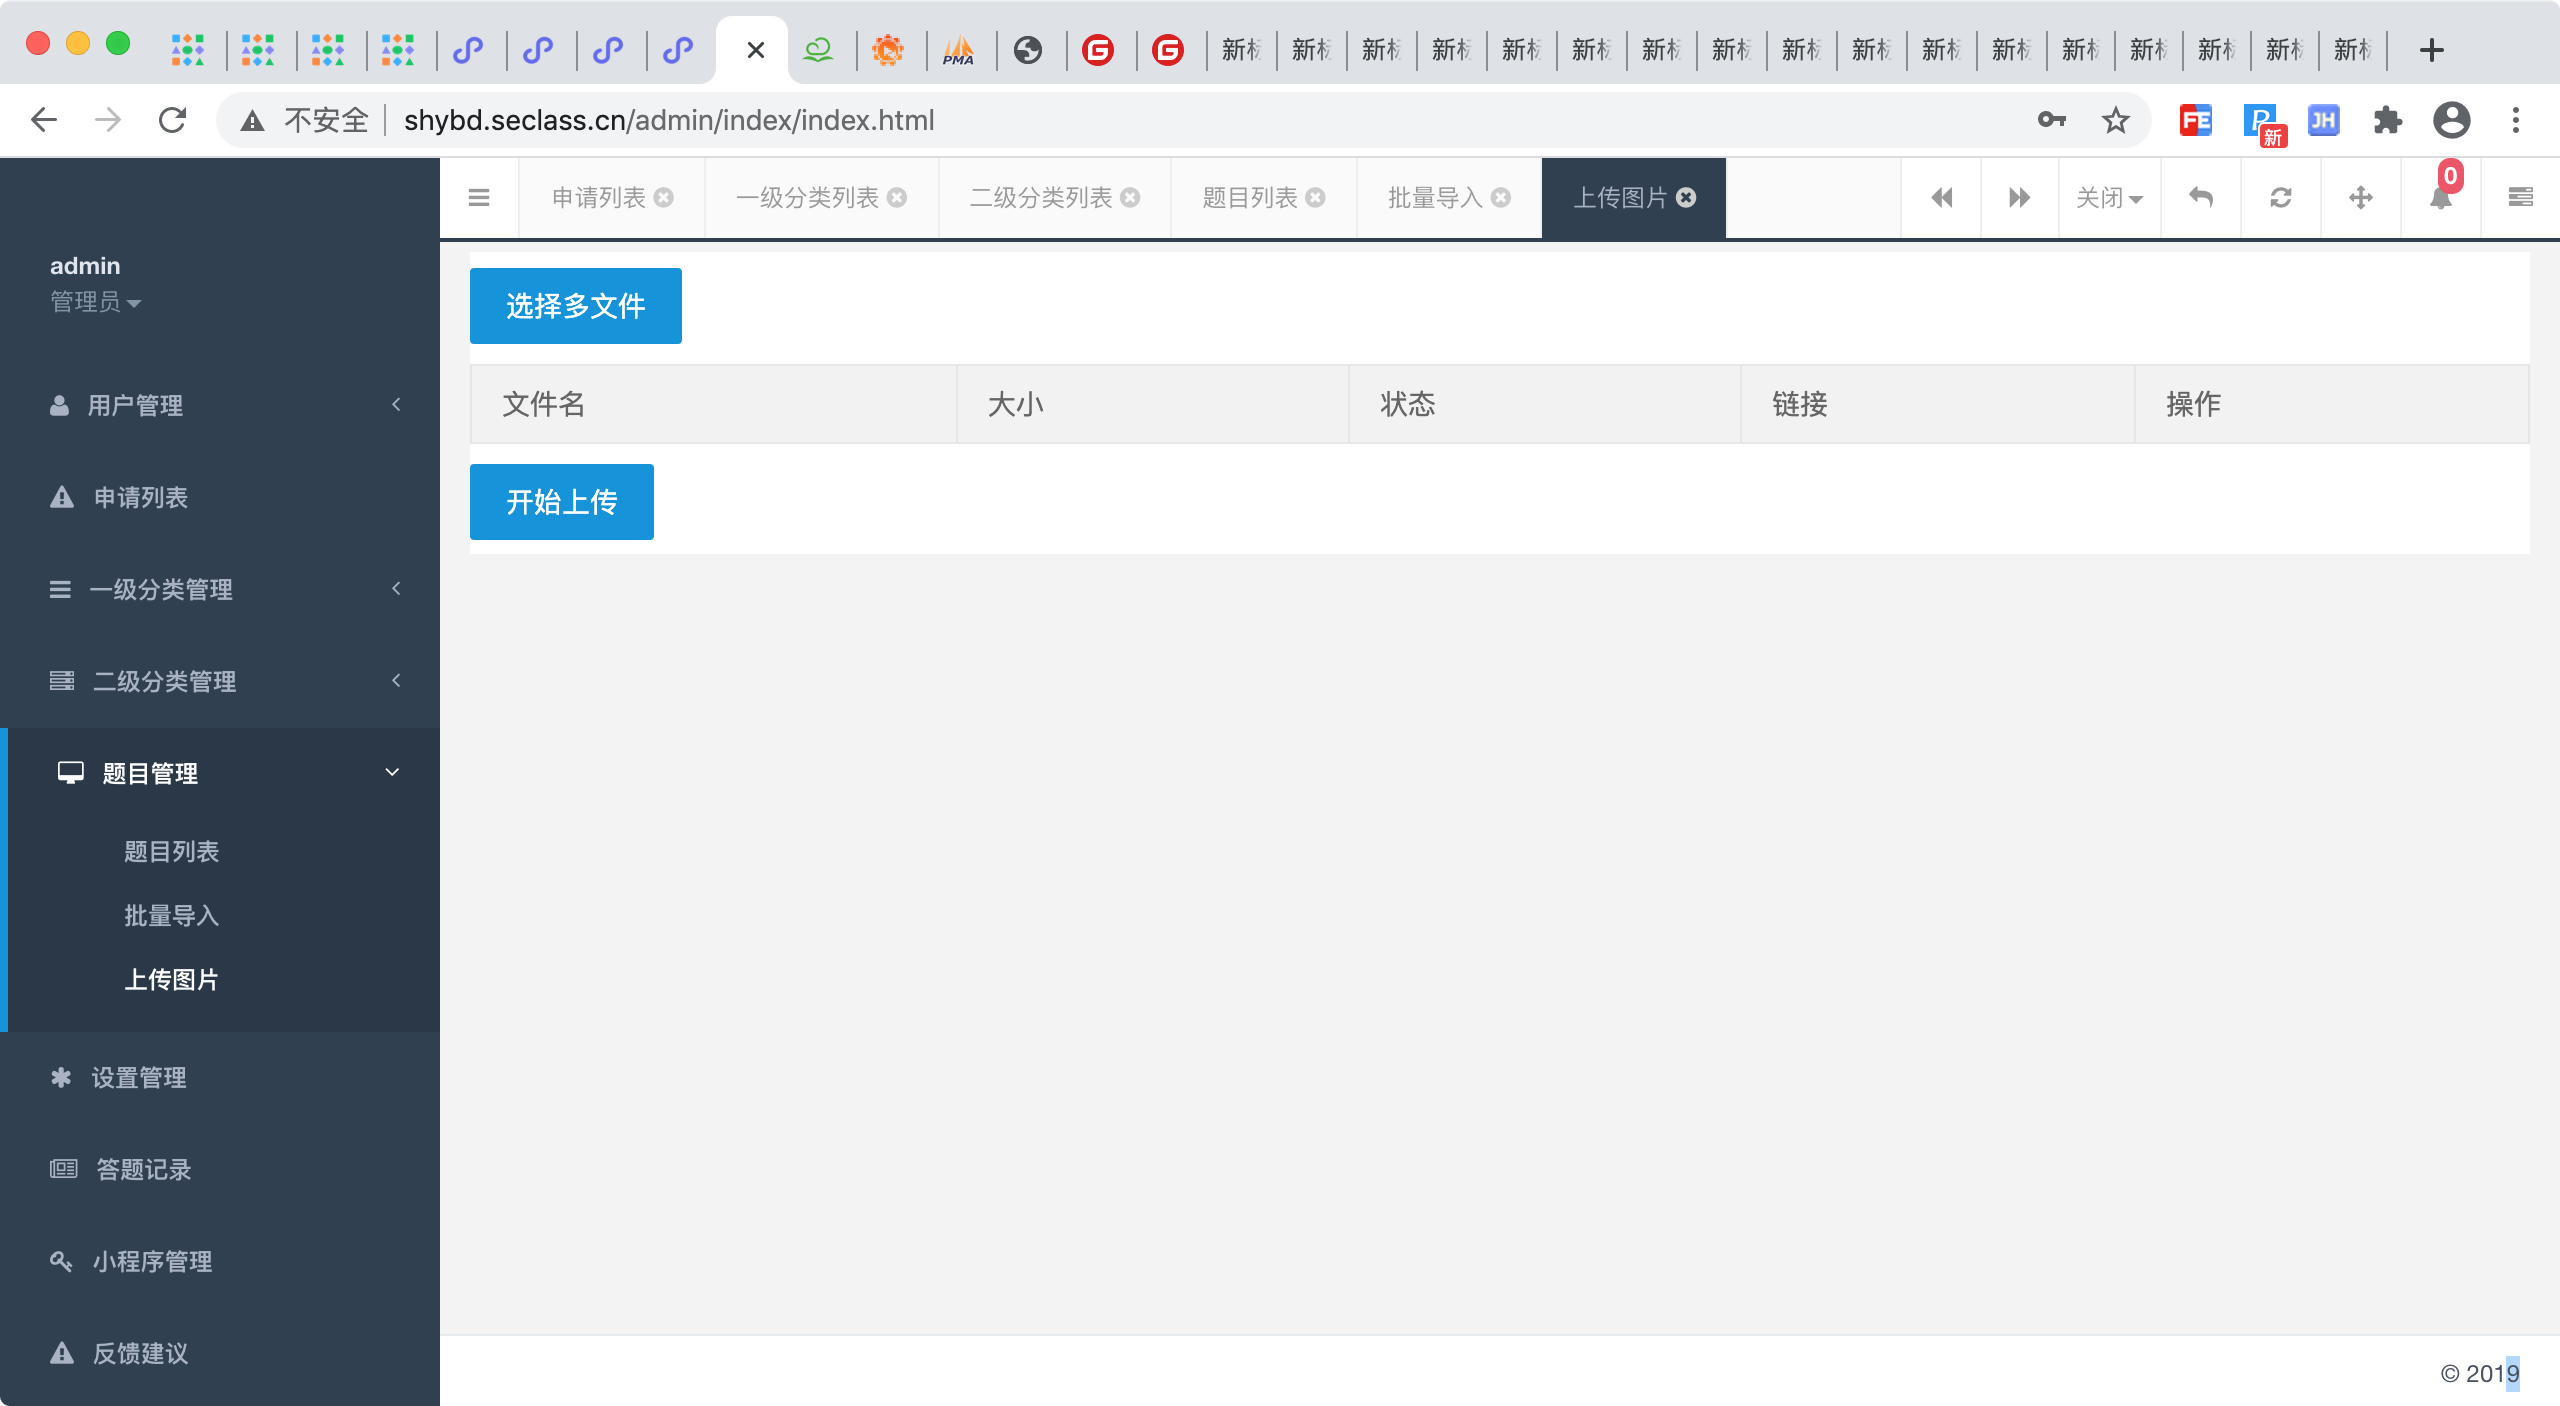Click the double-left tab scroll arrow

[x=1941, y=198]
